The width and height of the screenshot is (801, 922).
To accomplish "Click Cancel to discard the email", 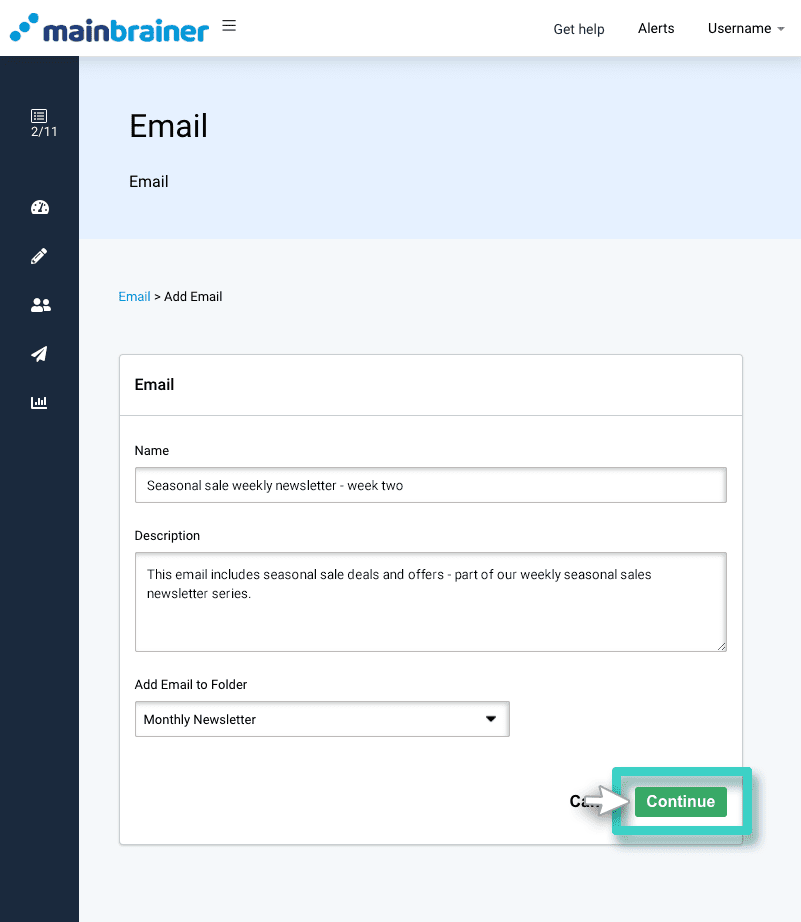I will tap(580, 801).
